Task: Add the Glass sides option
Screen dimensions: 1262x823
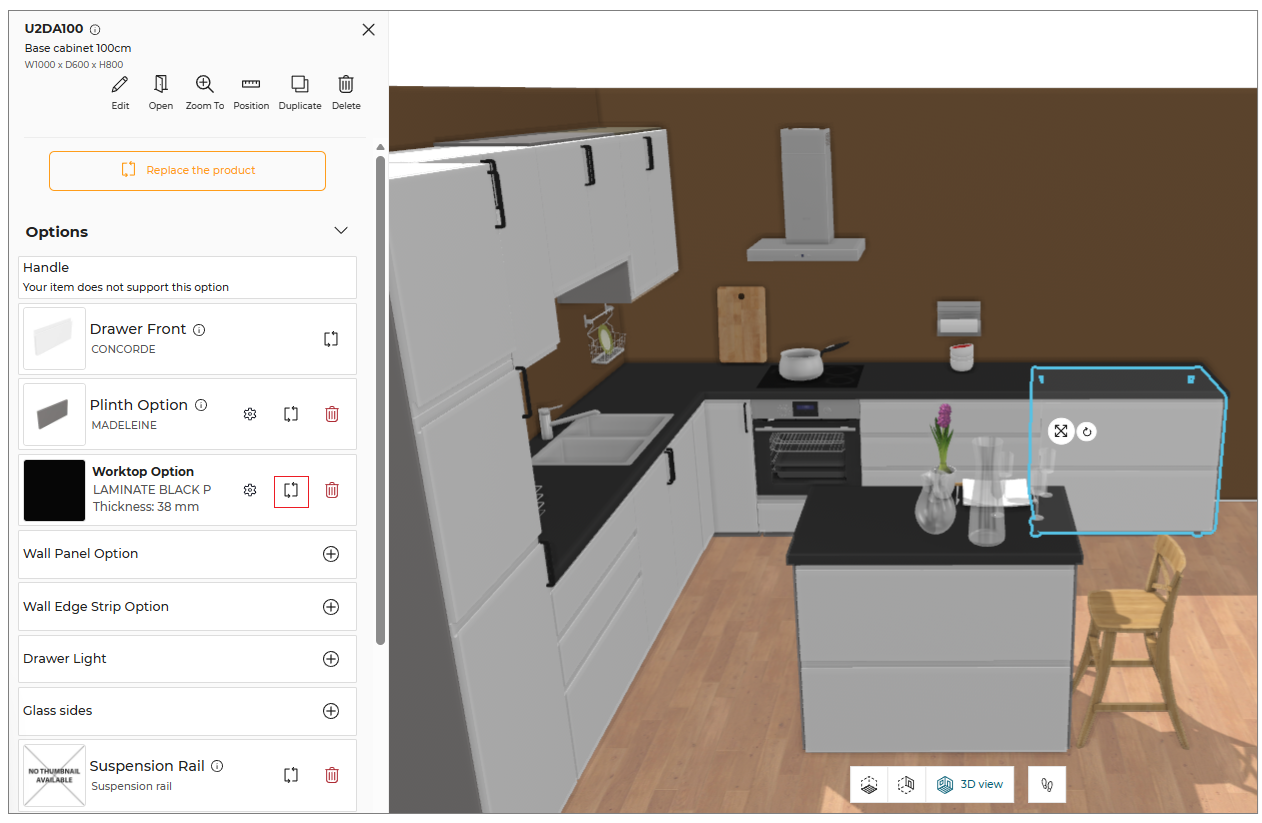Action: (331, 711)
